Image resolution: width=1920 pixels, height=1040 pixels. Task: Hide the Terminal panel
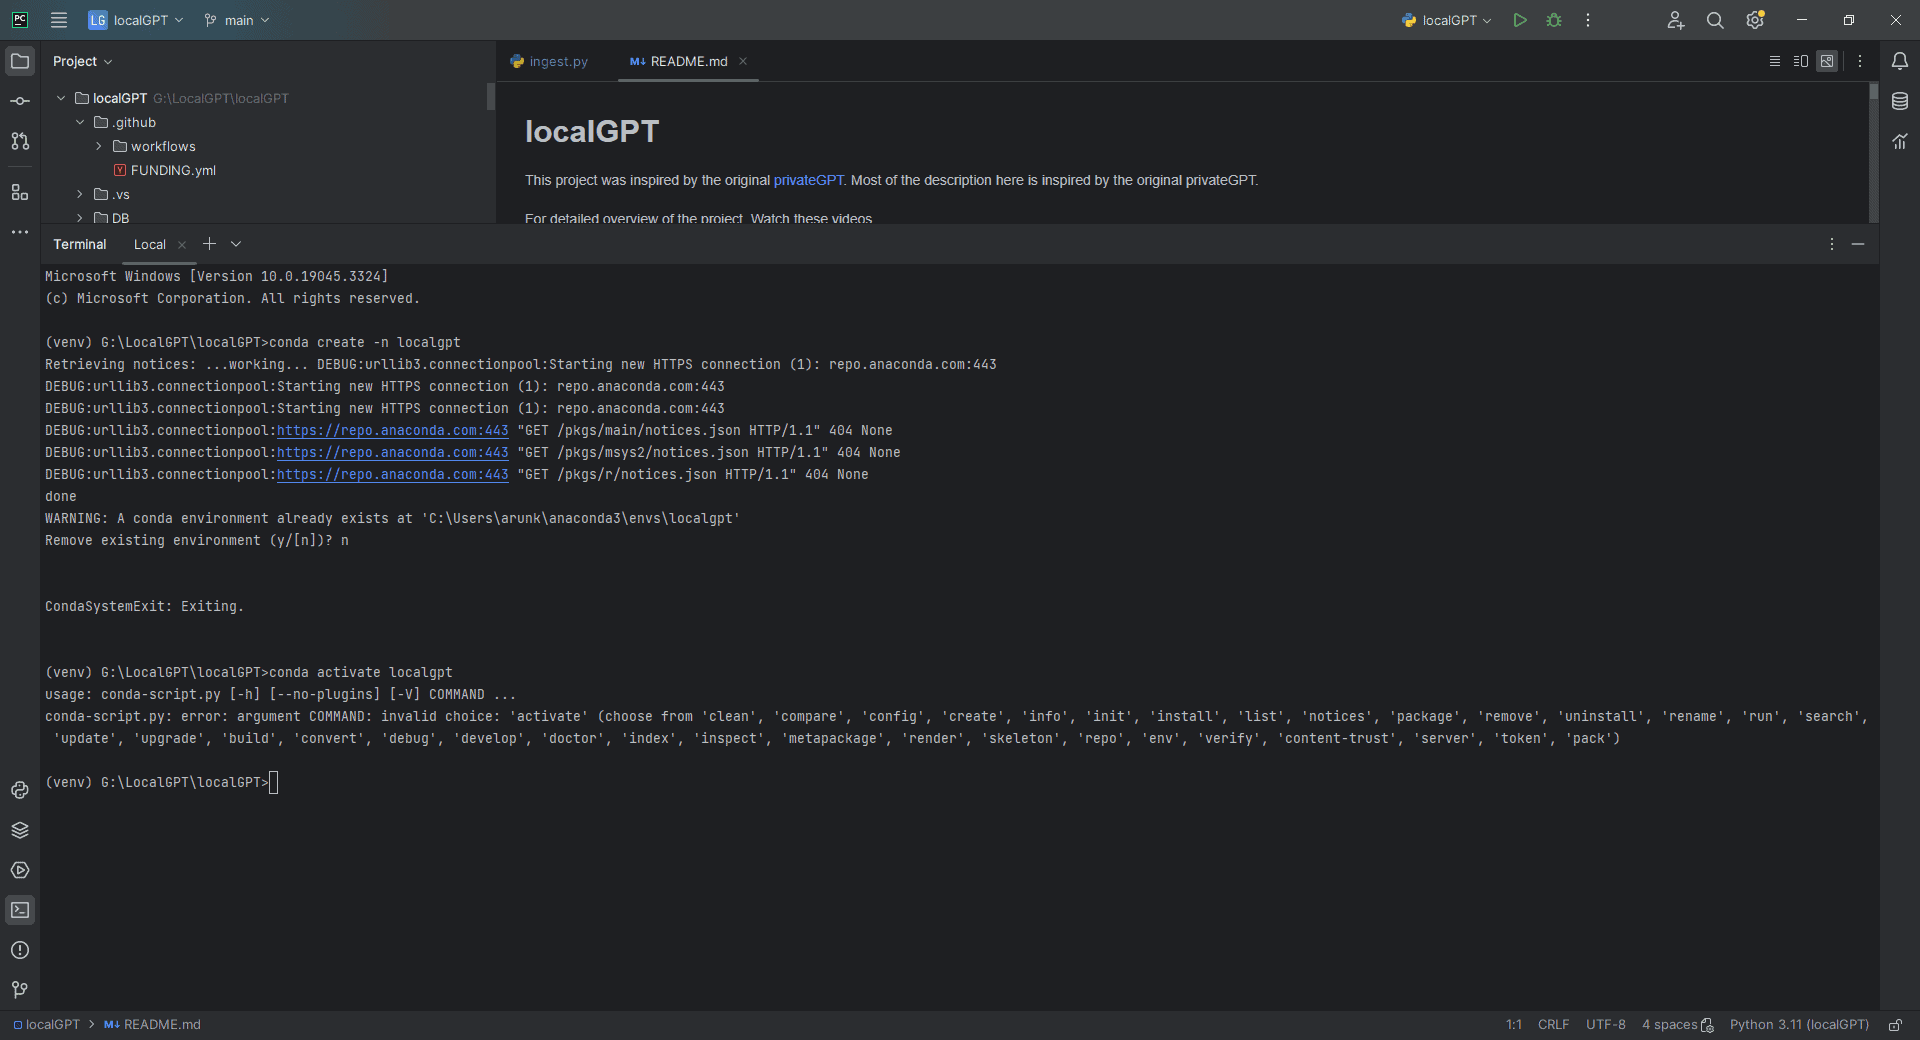click(1858, 244)
